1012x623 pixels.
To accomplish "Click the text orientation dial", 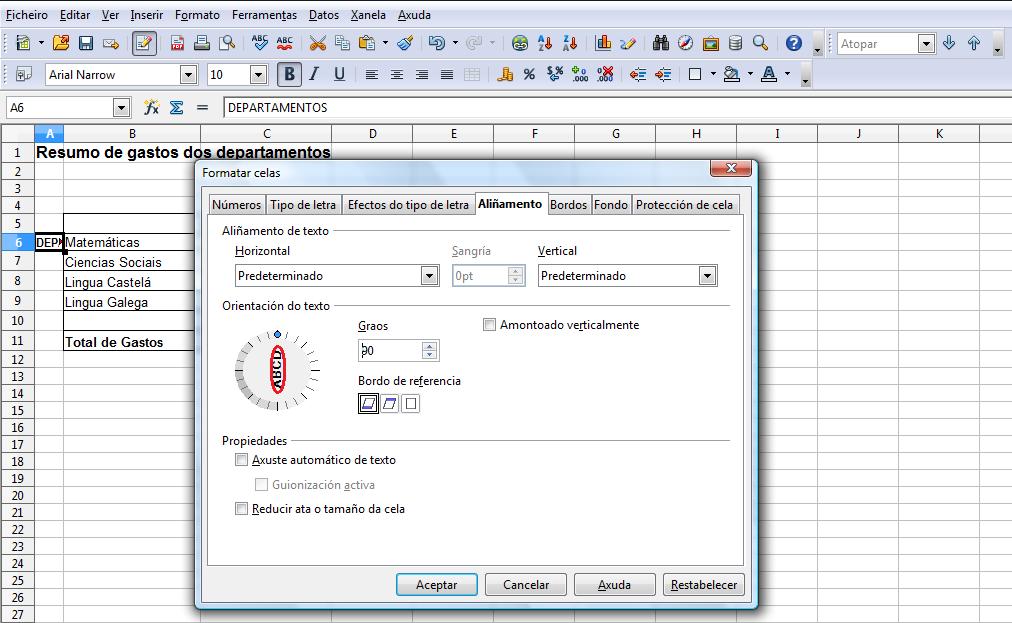I will pyautogui.click(x=277, y=370).
